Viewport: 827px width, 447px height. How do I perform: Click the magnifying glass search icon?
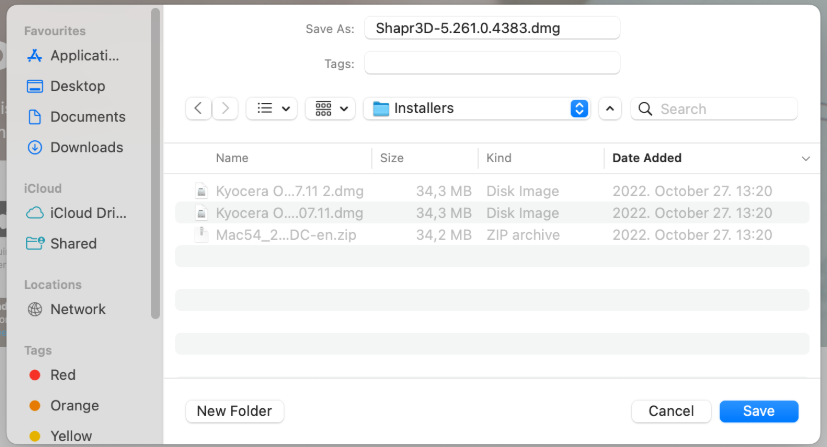coord(645,109)
